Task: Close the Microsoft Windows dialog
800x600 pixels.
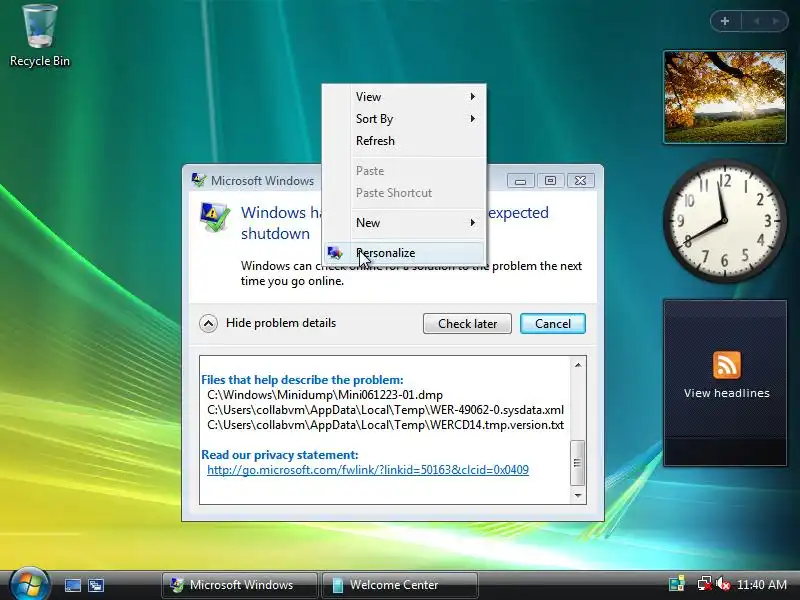Action: coord(580,181)
